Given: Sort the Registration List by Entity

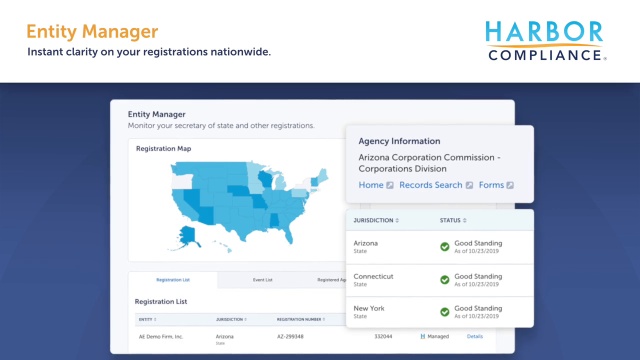Looking at the screenshot, I should (x=147, y=319).
